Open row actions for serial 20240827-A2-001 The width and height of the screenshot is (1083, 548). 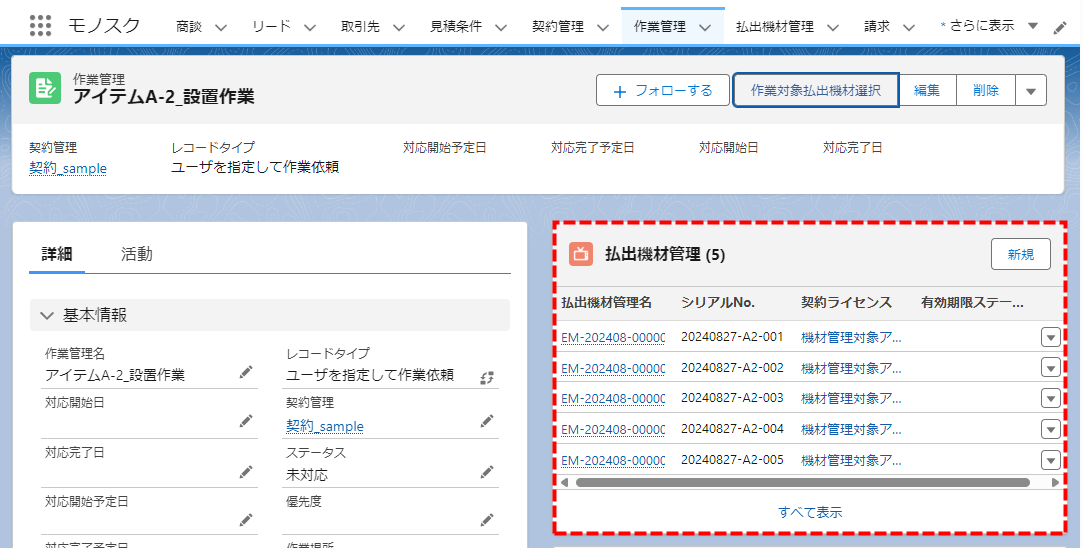tap(1050, 337)
